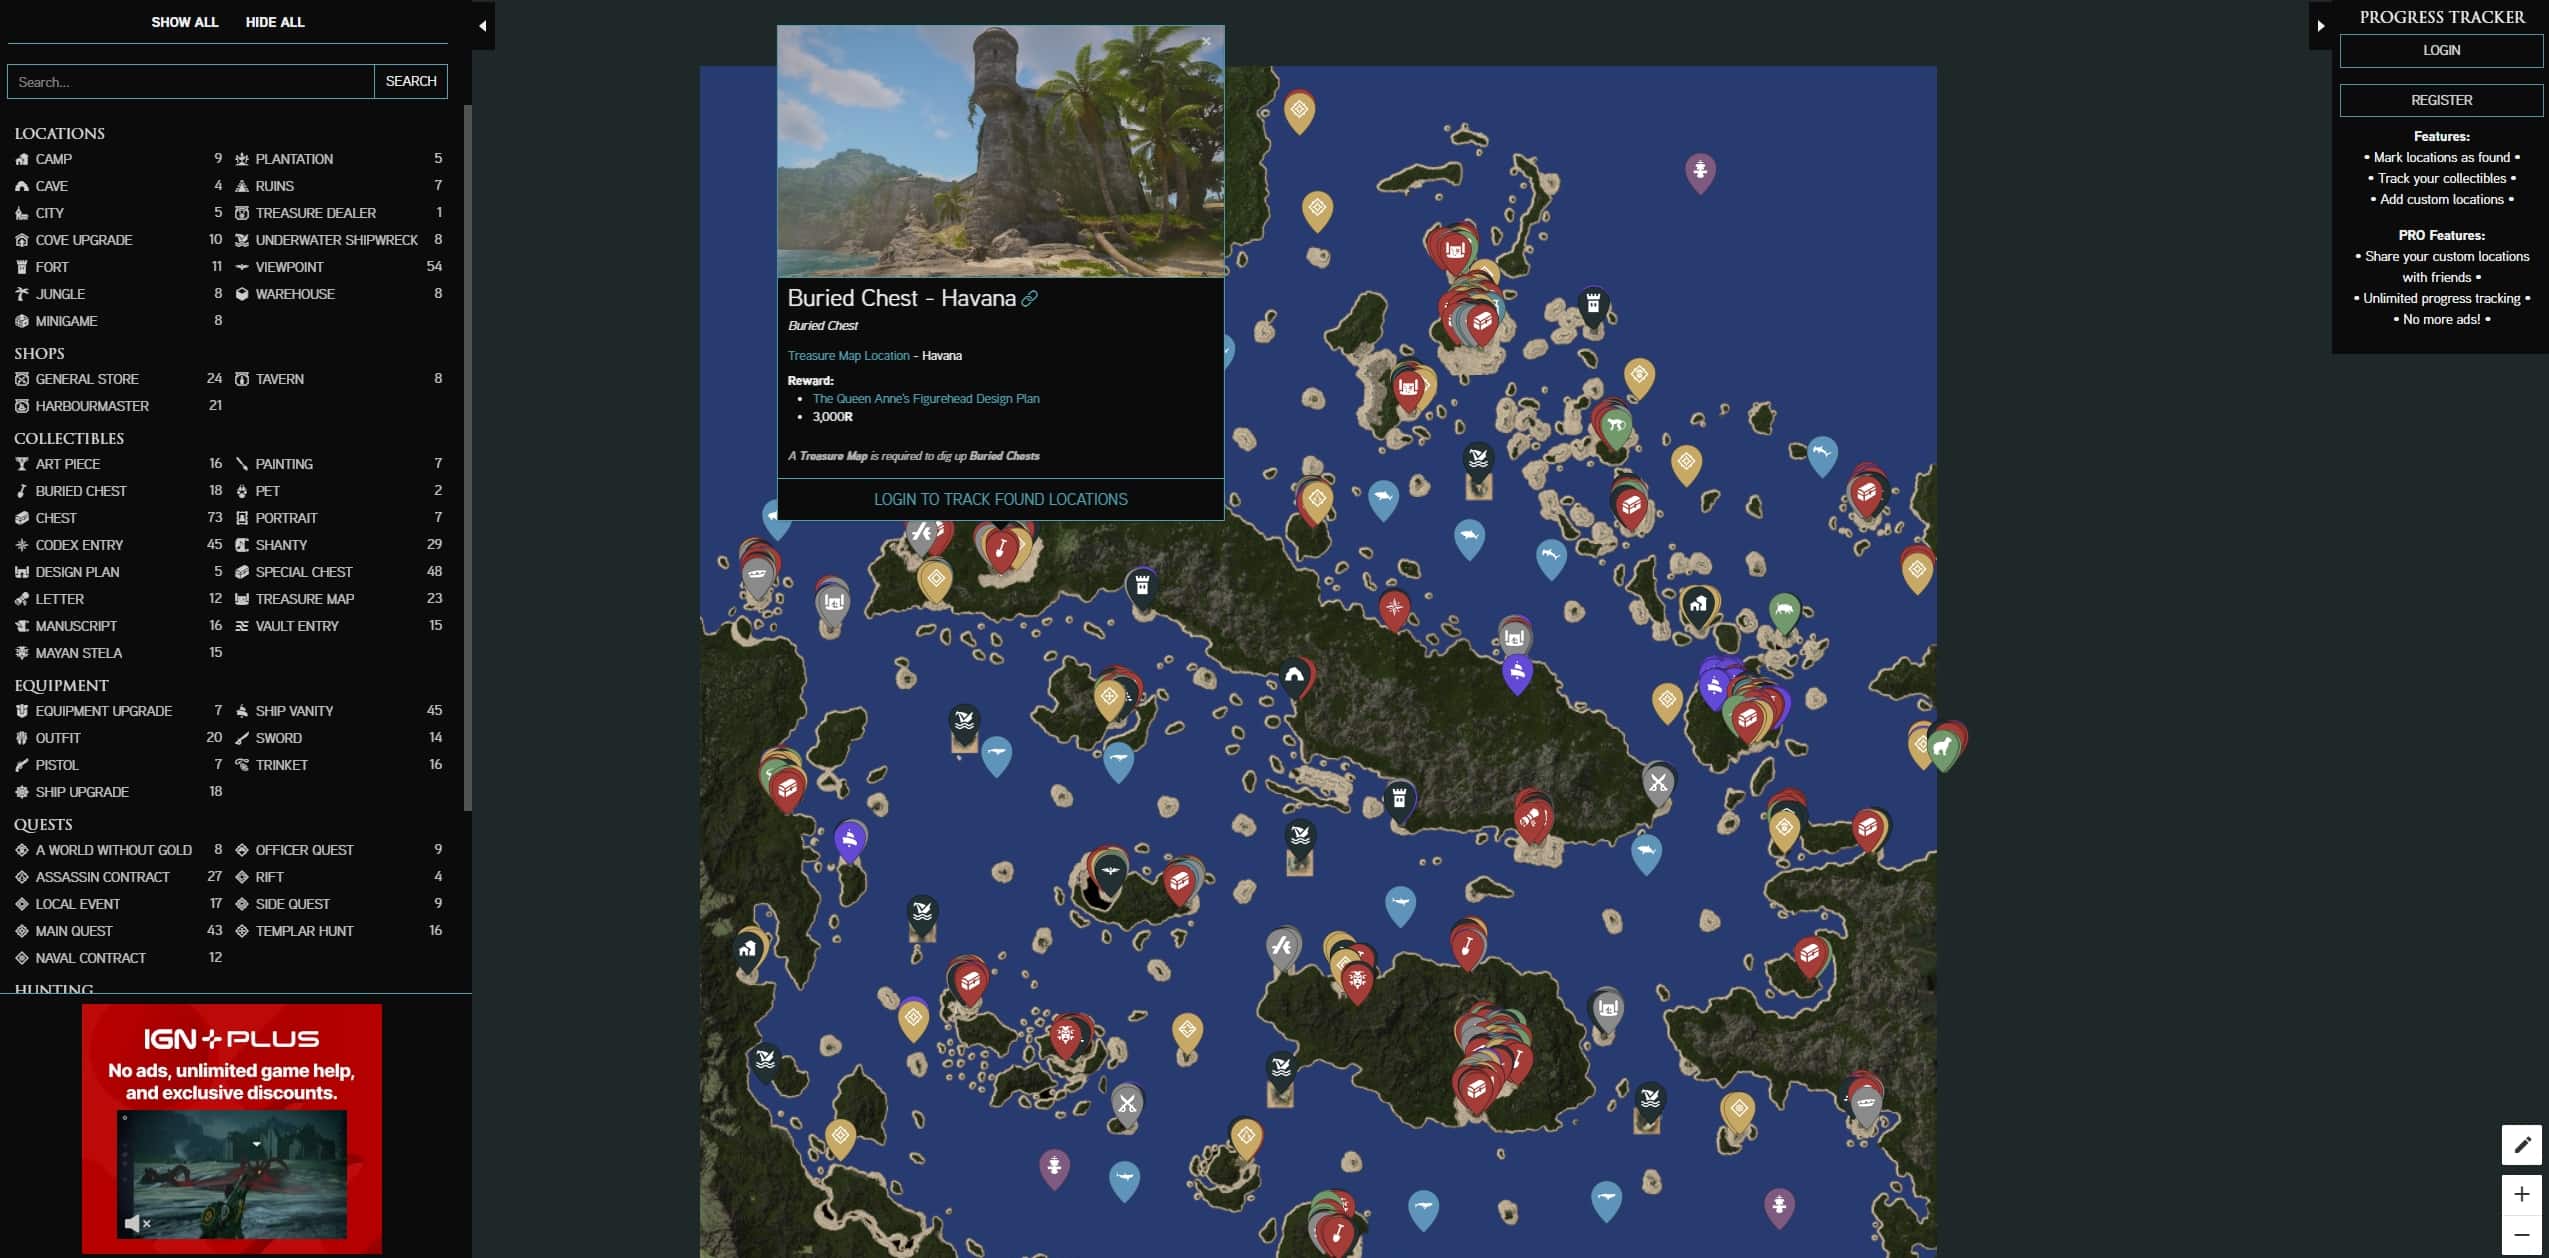Toggle FORT filter in sidebar

click(118, 267)
